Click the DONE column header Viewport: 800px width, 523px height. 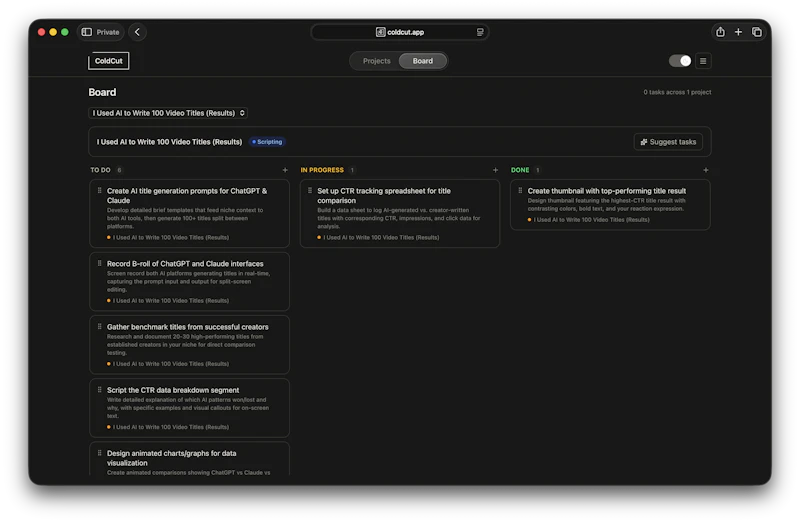[520, 170]
